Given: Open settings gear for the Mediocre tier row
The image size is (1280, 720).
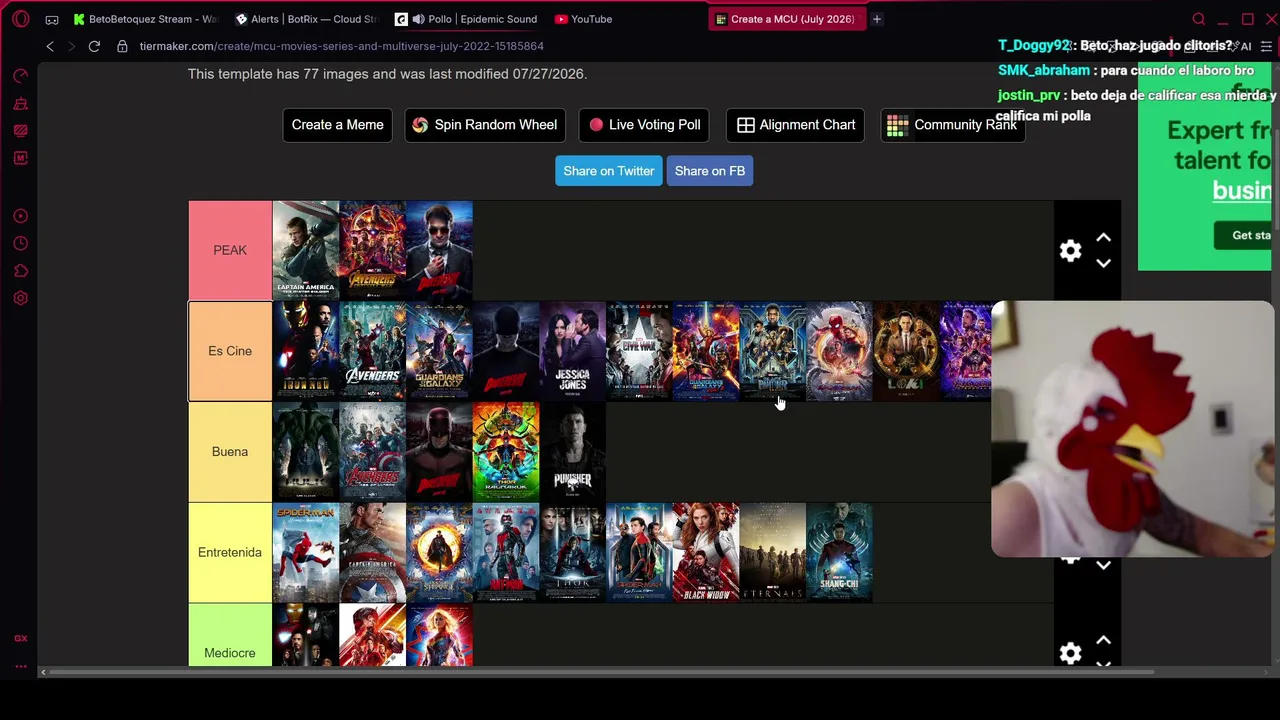Looking at the screenshot, I should click(1070, 653).
